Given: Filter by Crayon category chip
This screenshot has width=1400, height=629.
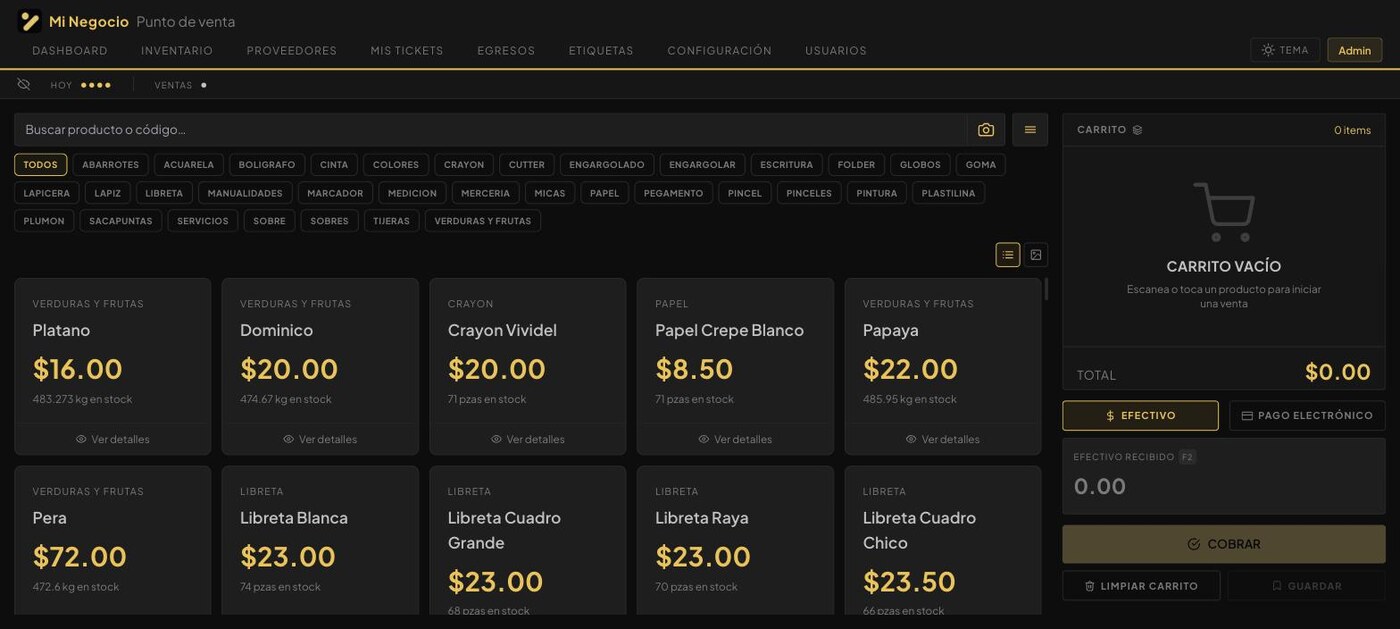Looking at the screenshot, I should (464, 165).
